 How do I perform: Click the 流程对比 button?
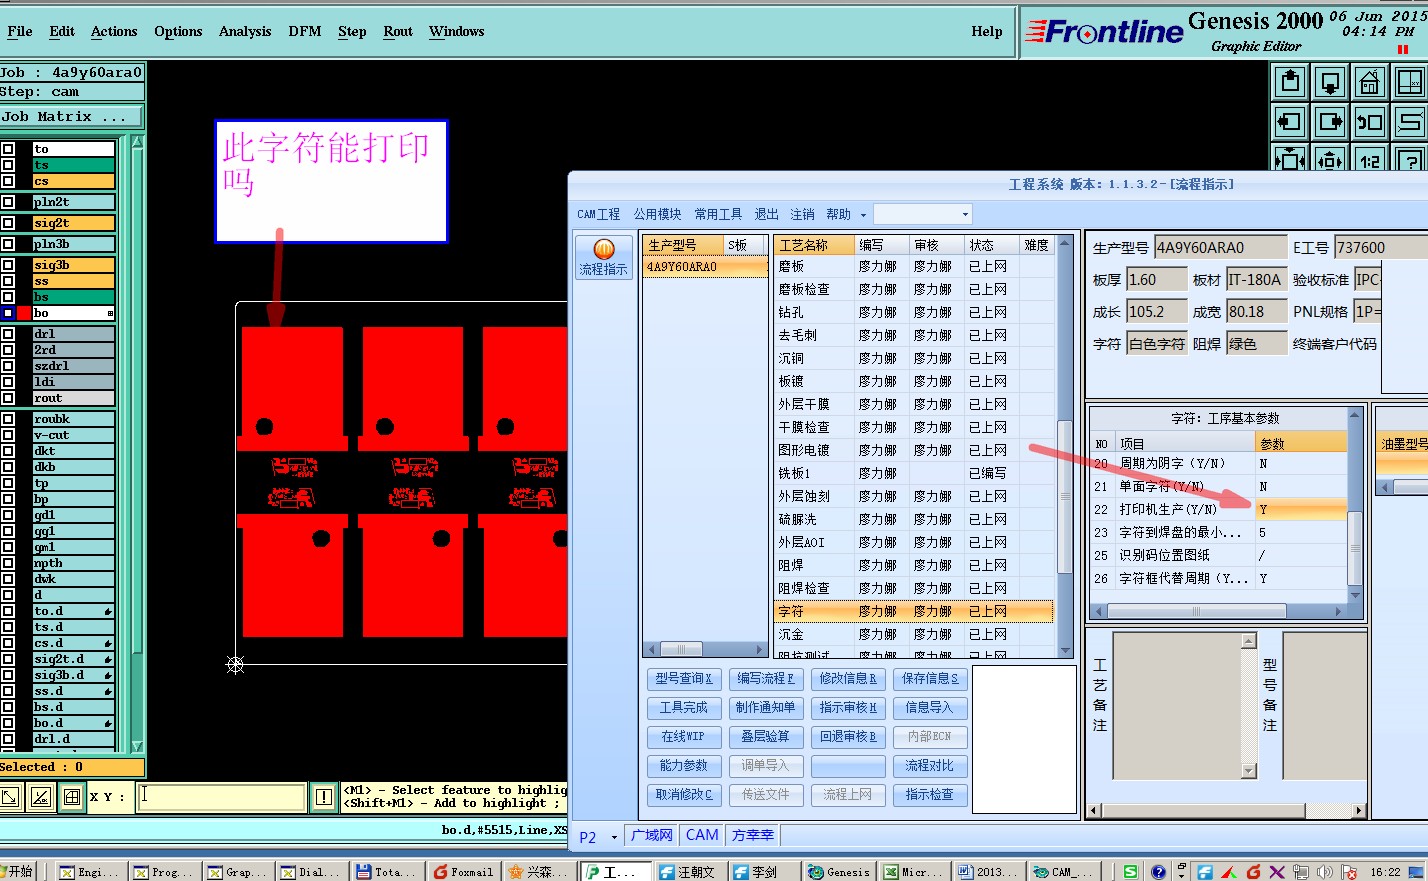[930, 765]
